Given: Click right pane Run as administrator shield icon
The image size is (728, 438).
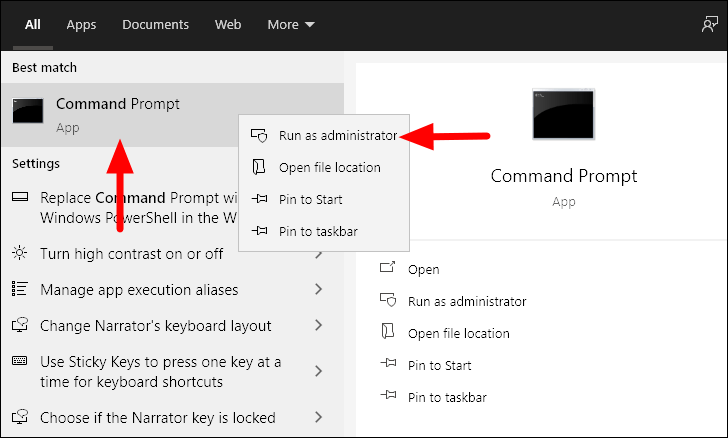Looking at the screenshot, I should pos(388,301).
